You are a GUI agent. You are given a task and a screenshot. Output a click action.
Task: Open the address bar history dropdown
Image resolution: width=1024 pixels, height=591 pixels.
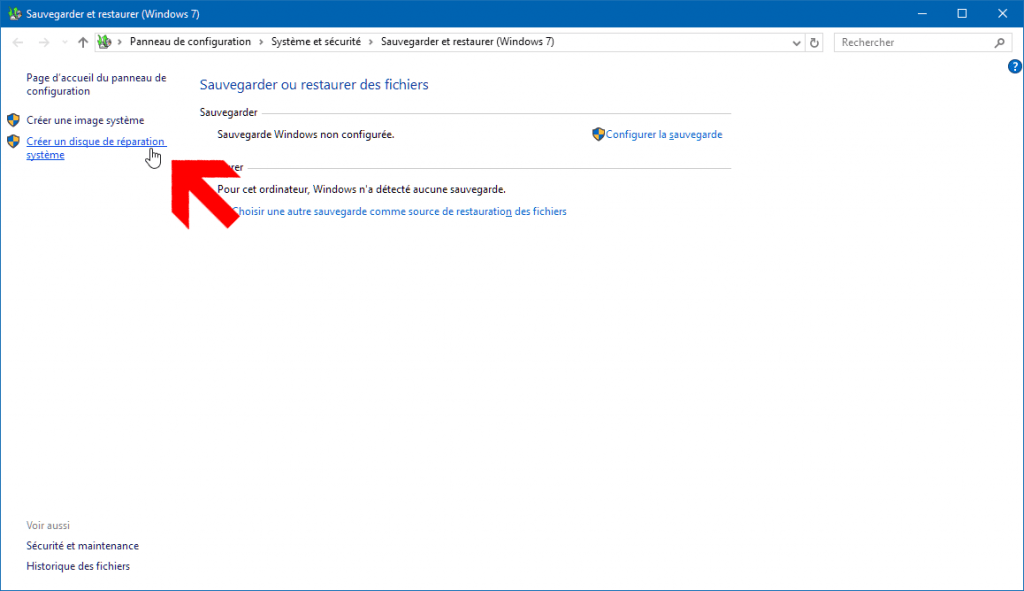pos(796,43)
